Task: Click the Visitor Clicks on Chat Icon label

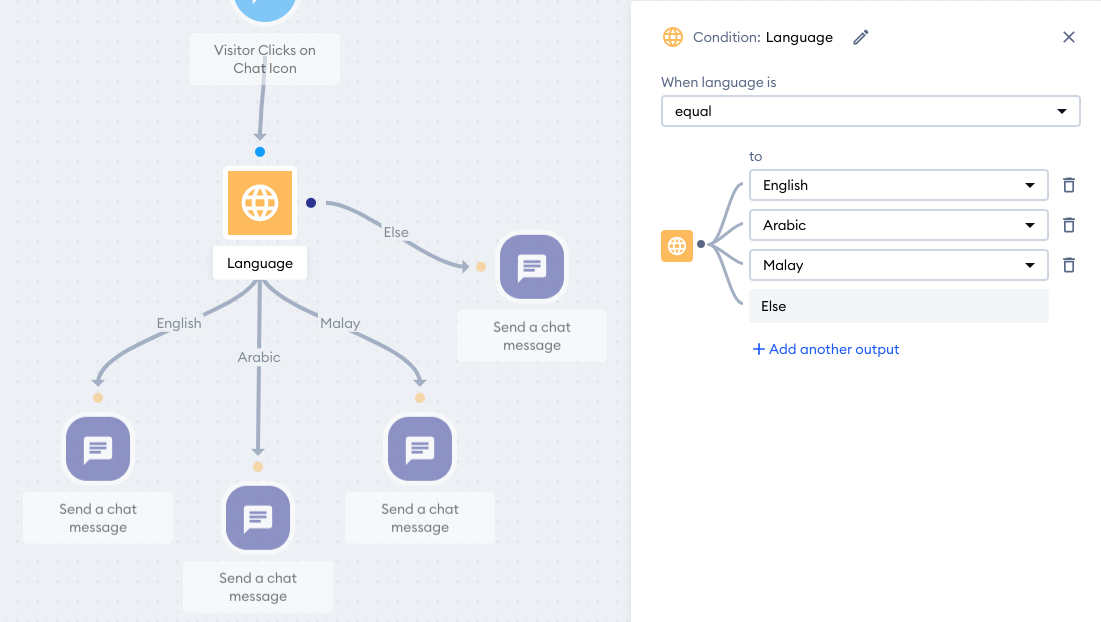Action: 265,59
